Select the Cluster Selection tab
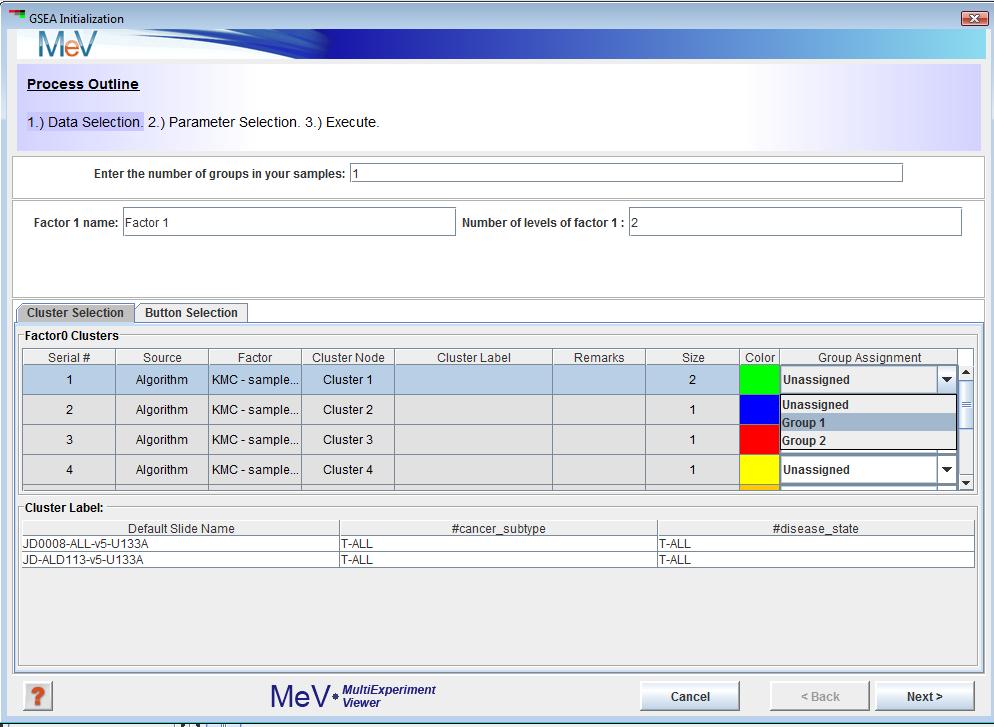Viewport: 994px width, 727px height. click(x=75, y=313)
